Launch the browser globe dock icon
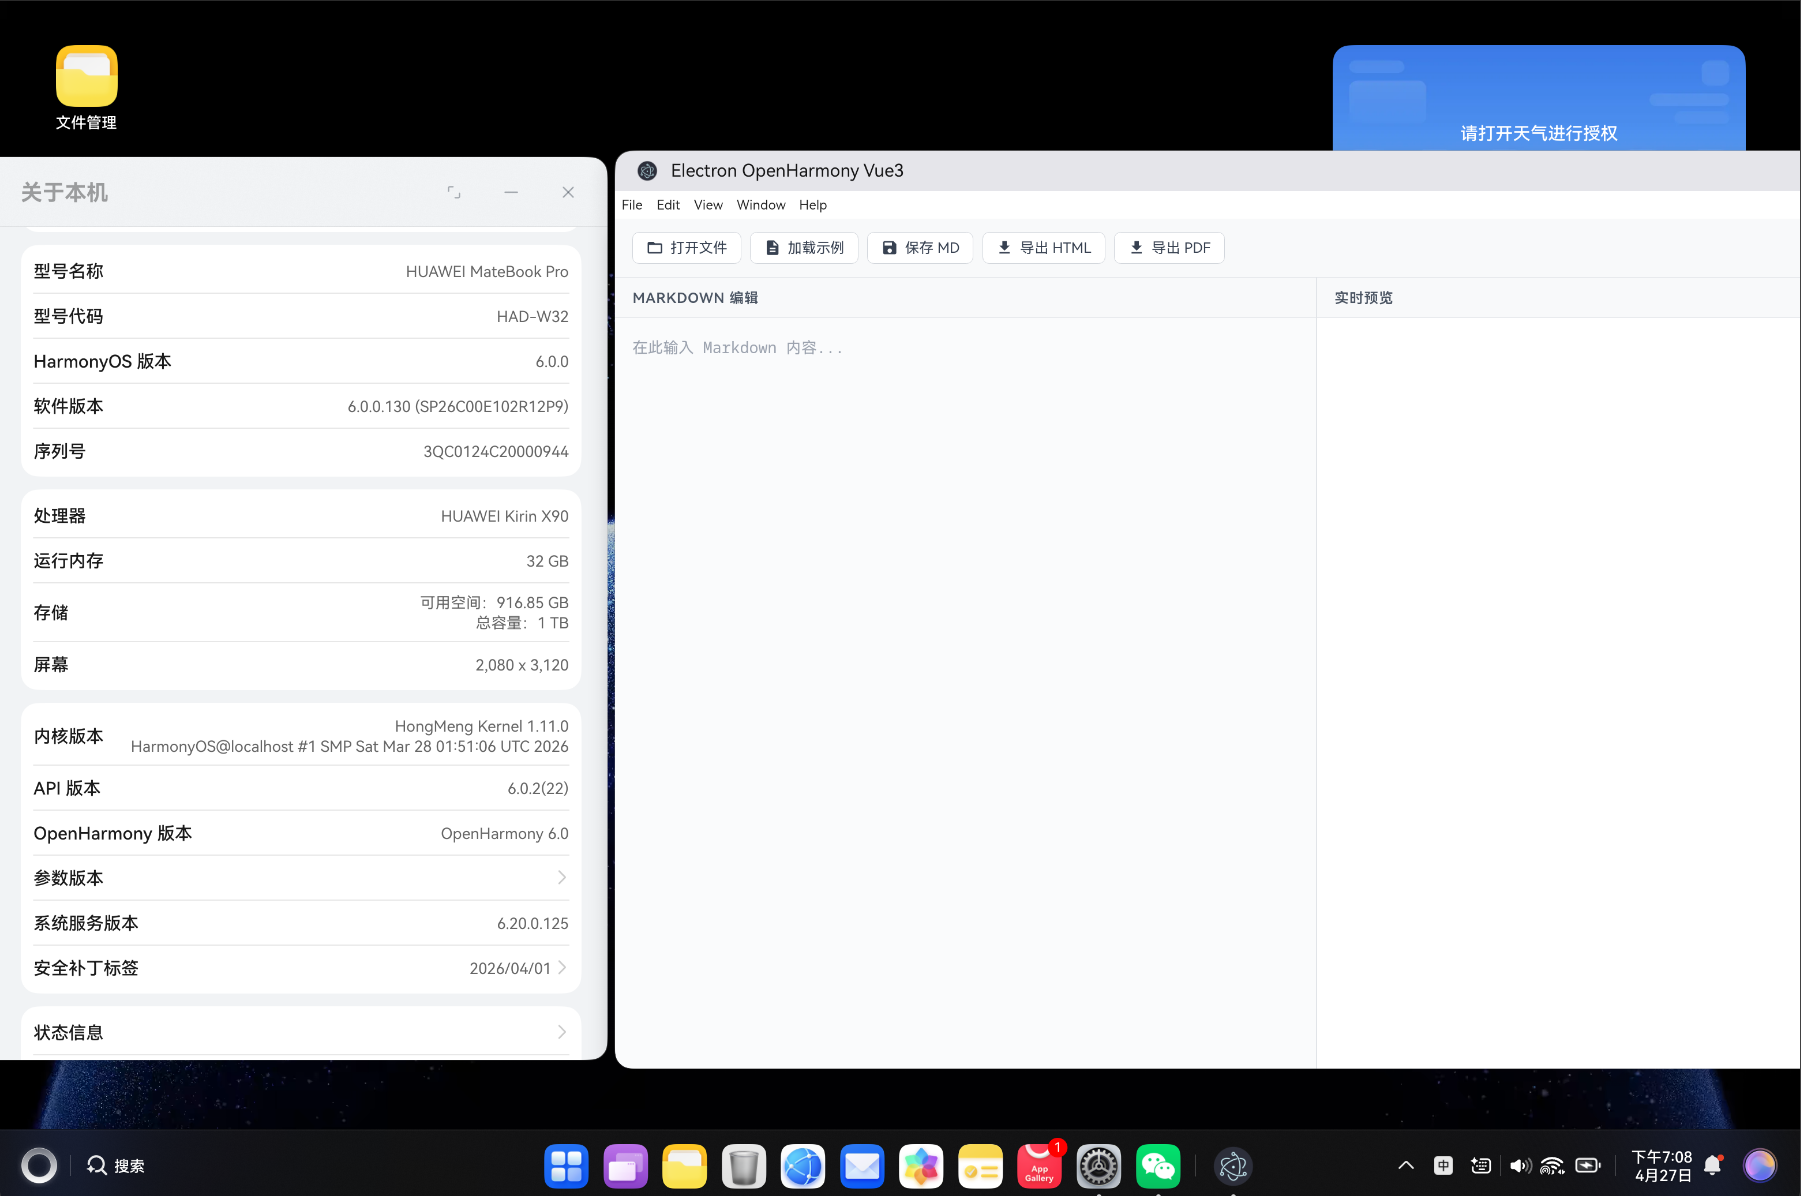The height and width of the screenshot is (1196, 1801). [803, 1166]
